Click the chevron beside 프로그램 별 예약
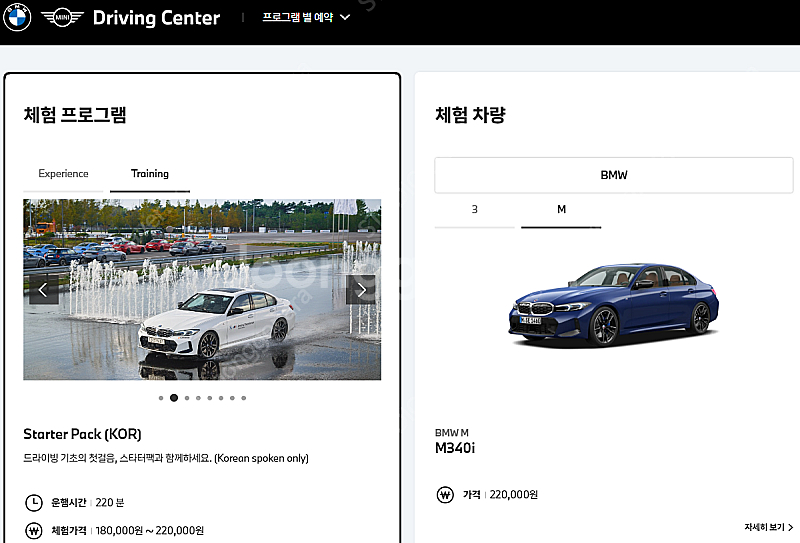The image size is (800, 543). coord(345,17)
